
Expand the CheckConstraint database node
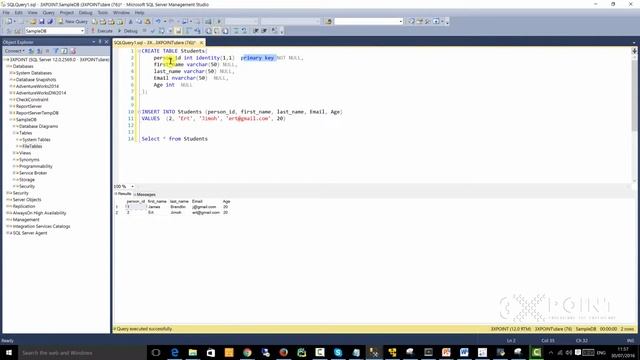coord(11,100)
